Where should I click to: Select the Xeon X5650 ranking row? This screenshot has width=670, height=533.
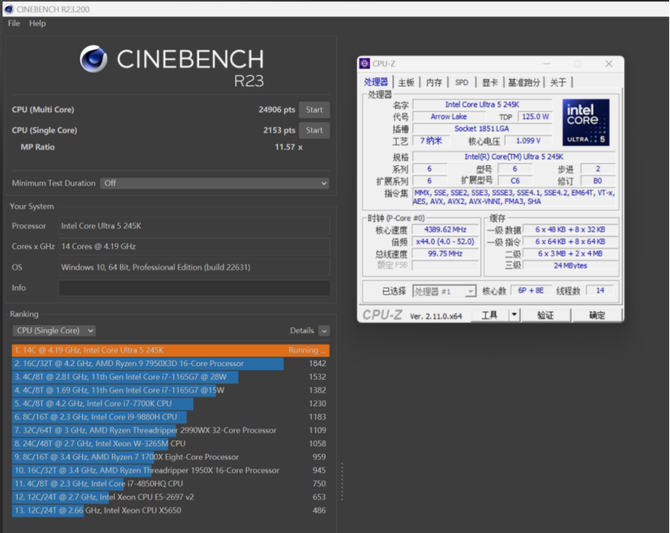coord(170,510)
